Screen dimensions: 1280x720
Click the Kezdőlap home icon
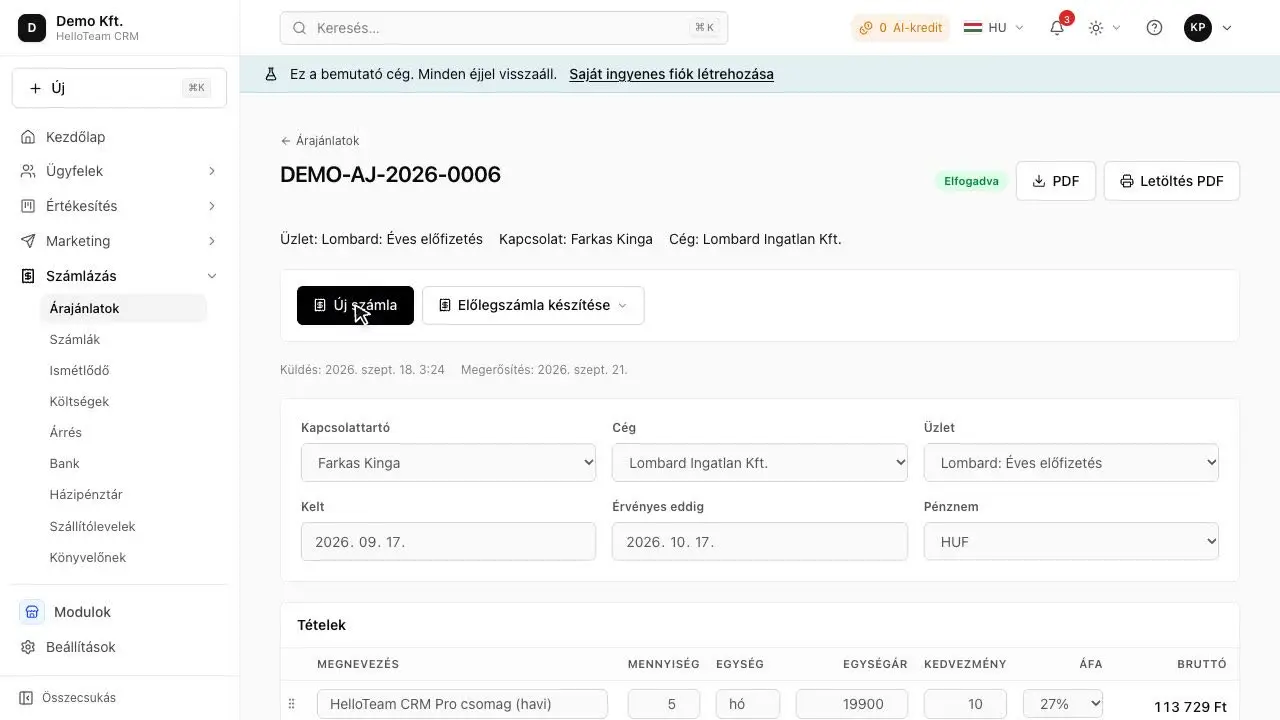click(x=28, y=137)
